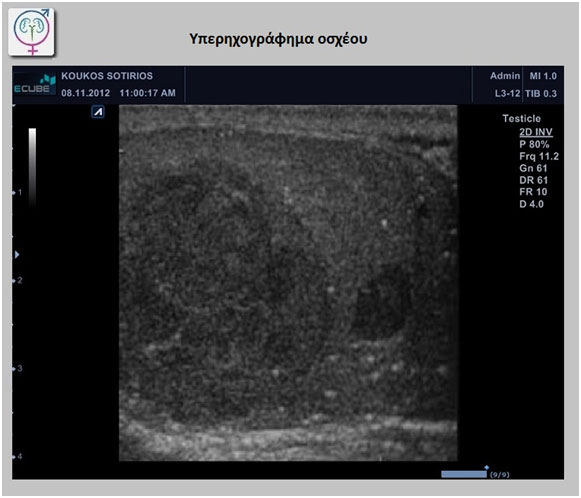Click the 1 cm depth marker
The height and width of the screenshot is (498, 581).
pyautogui.click(x=18, y=192)
